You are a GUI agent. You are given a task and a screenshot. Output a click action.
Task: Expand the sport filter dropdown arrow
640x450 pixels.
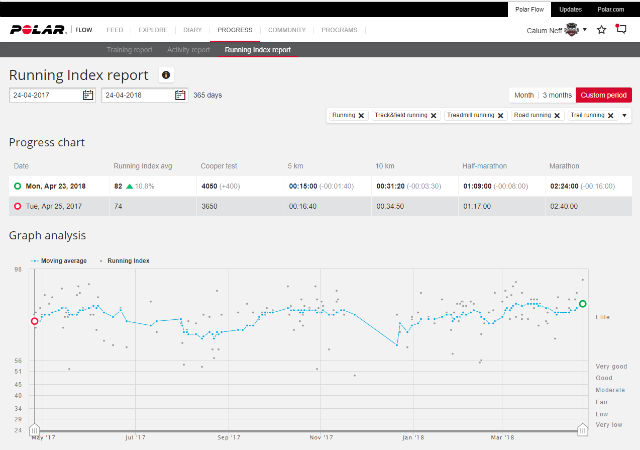[x=624, y=116]
